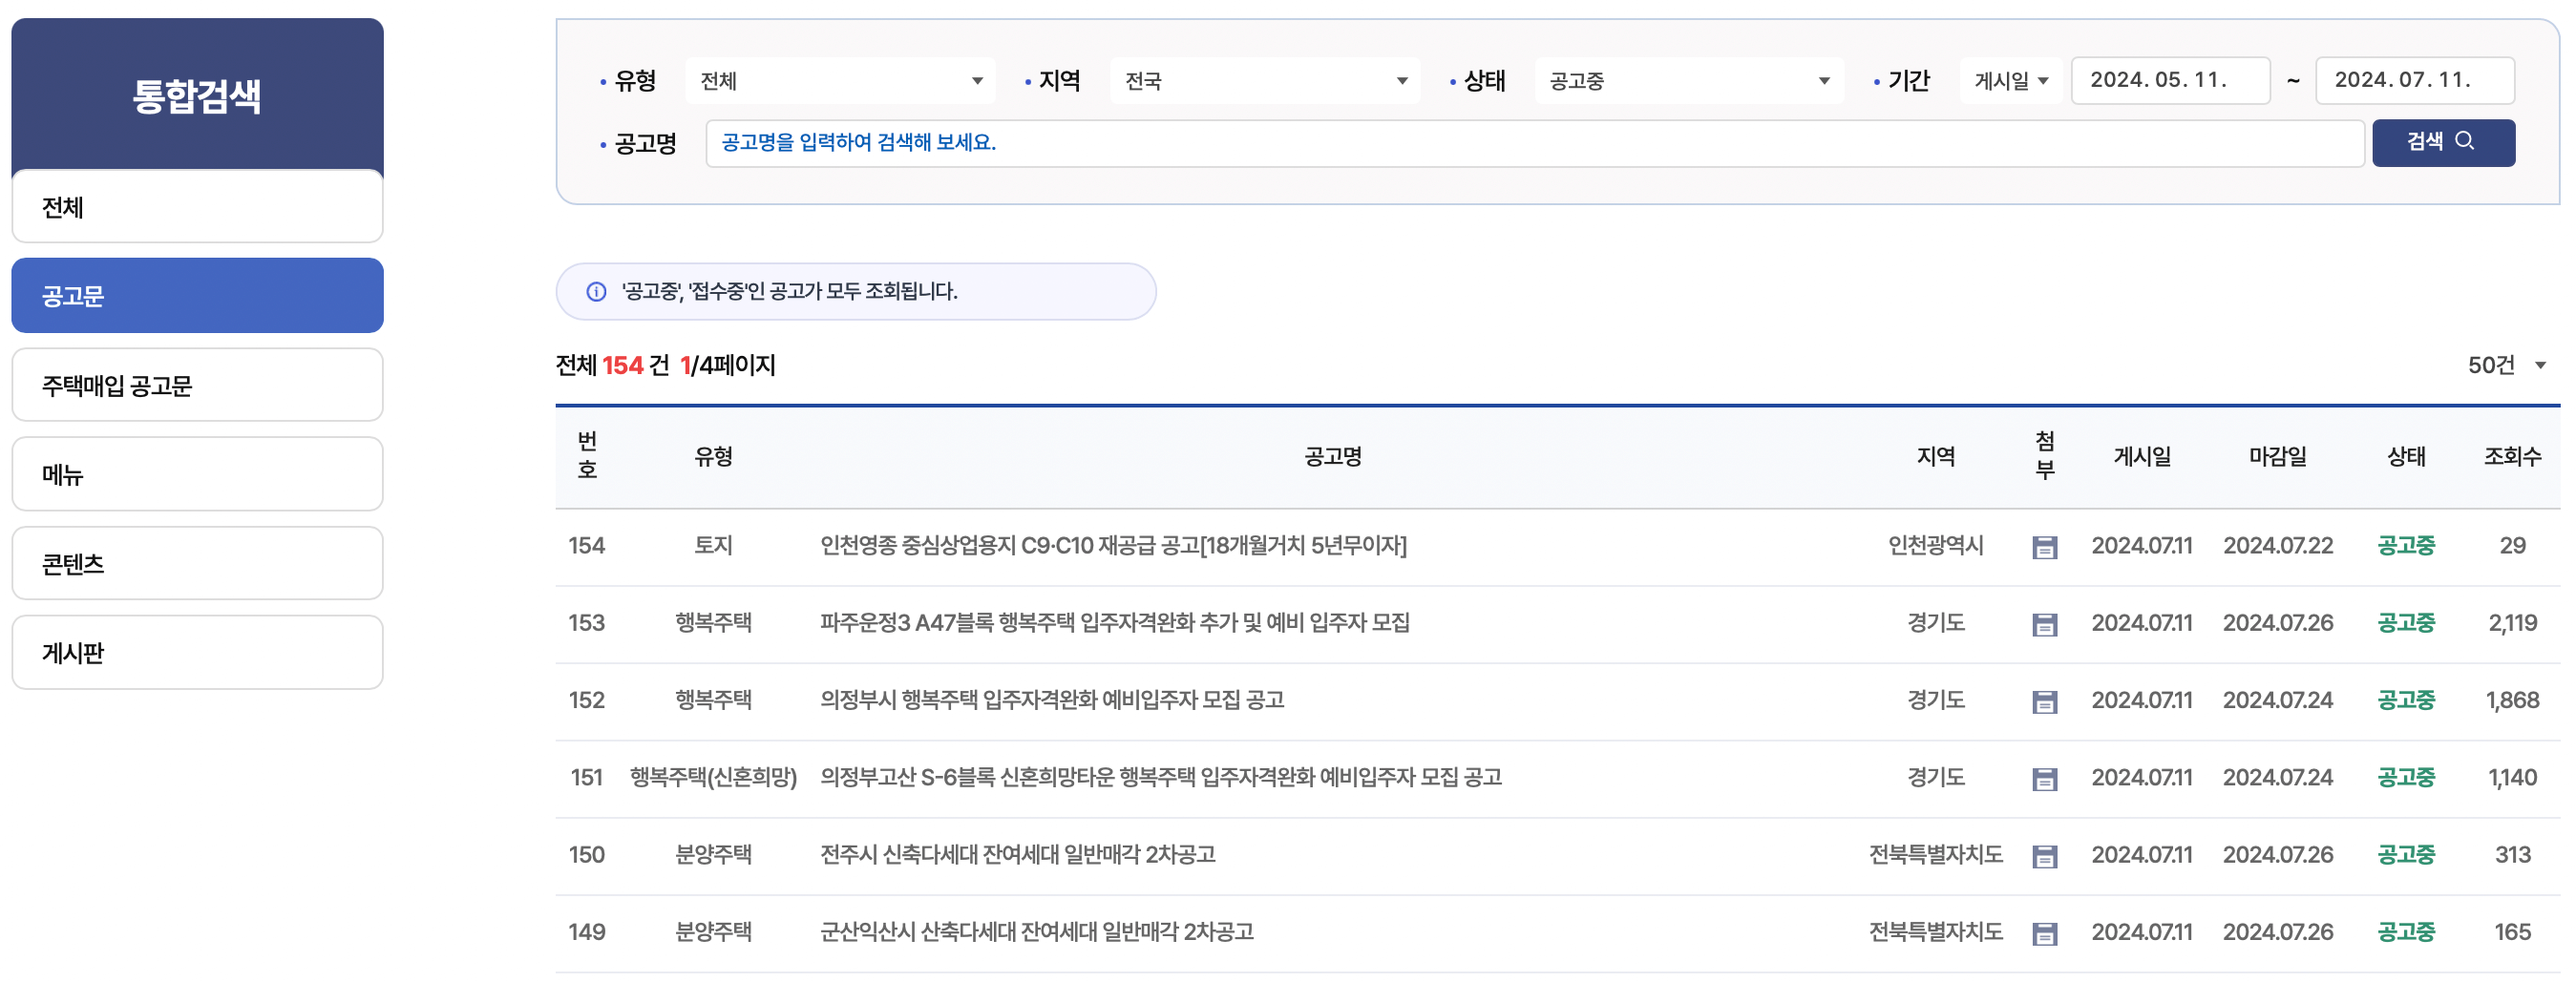
Task: Click the magnifier icon on 검색 button
Action: (x=2464, y=141)
